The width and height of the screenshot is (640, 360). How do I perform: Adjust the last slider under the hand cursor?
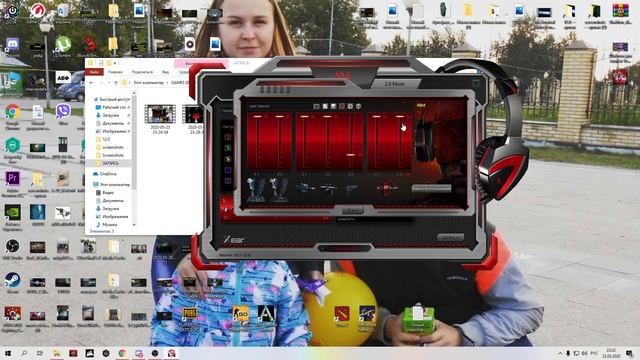coord(400,116)
